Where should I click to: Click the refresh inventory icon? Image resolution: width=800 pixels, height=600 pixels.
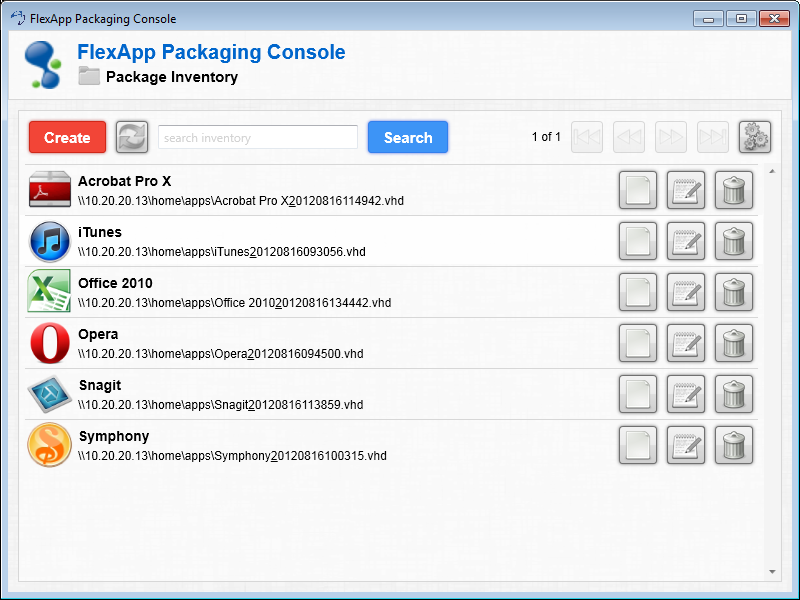tap(132, 138)
